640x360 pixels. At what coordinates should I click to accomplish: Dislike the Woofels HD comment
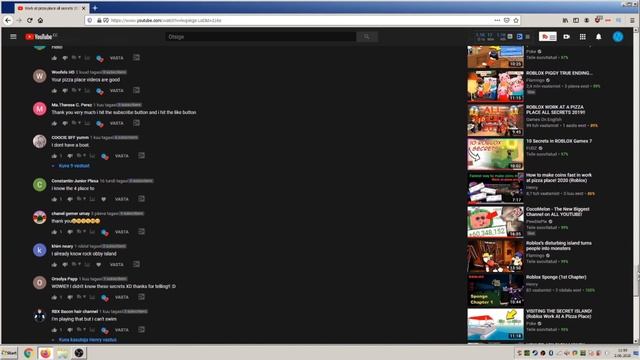point(65,91)
